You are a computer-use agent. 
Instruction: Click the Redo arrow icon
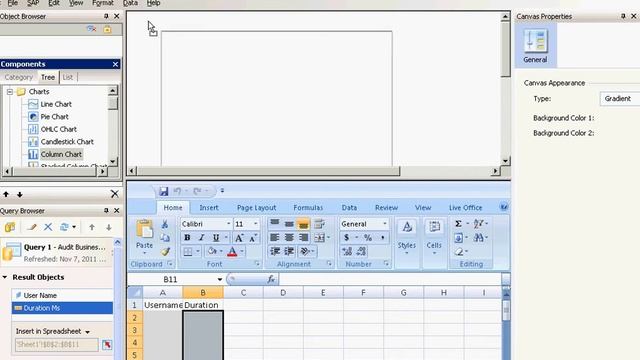[x=198, y=191]
